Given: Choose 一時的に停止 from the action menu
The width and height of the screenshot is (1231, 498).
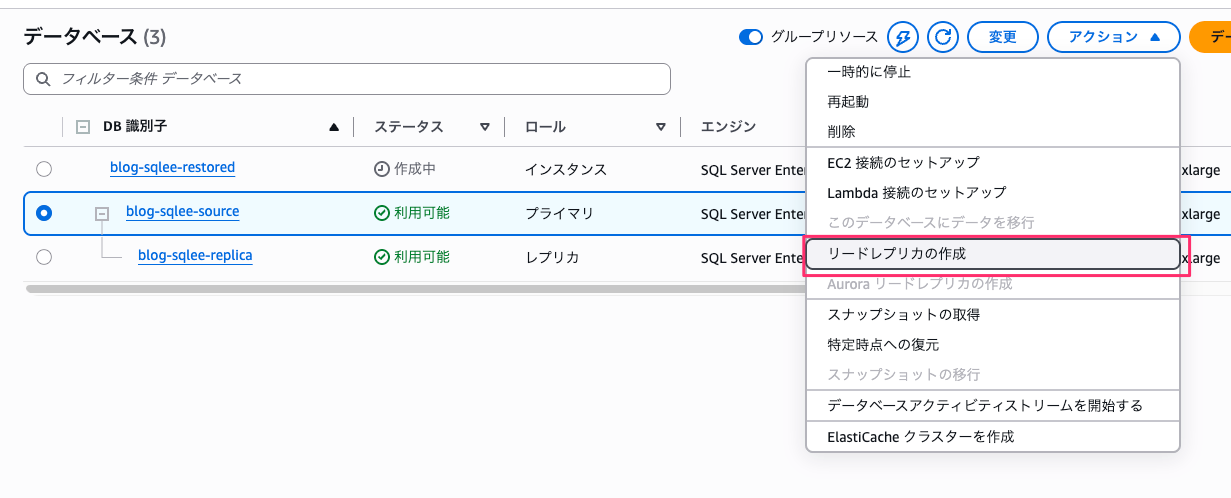Looking at the screenshot, I should pyautogui.click(x=993, y=72).
